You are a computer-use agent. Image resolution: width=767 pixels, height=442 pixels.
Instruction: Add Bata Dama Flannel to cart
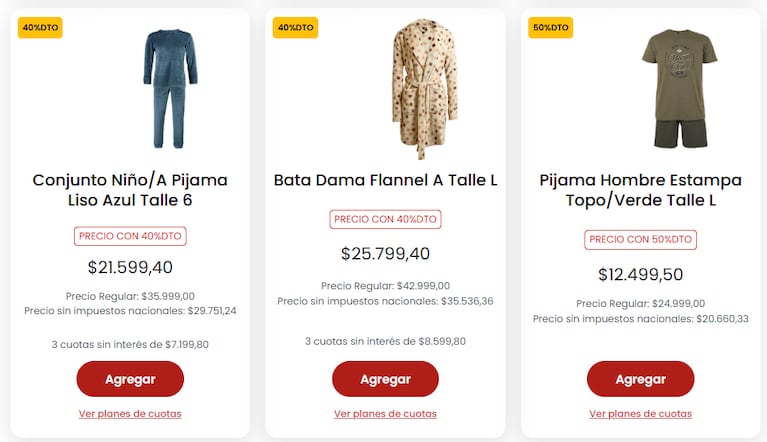coord(385,379)
